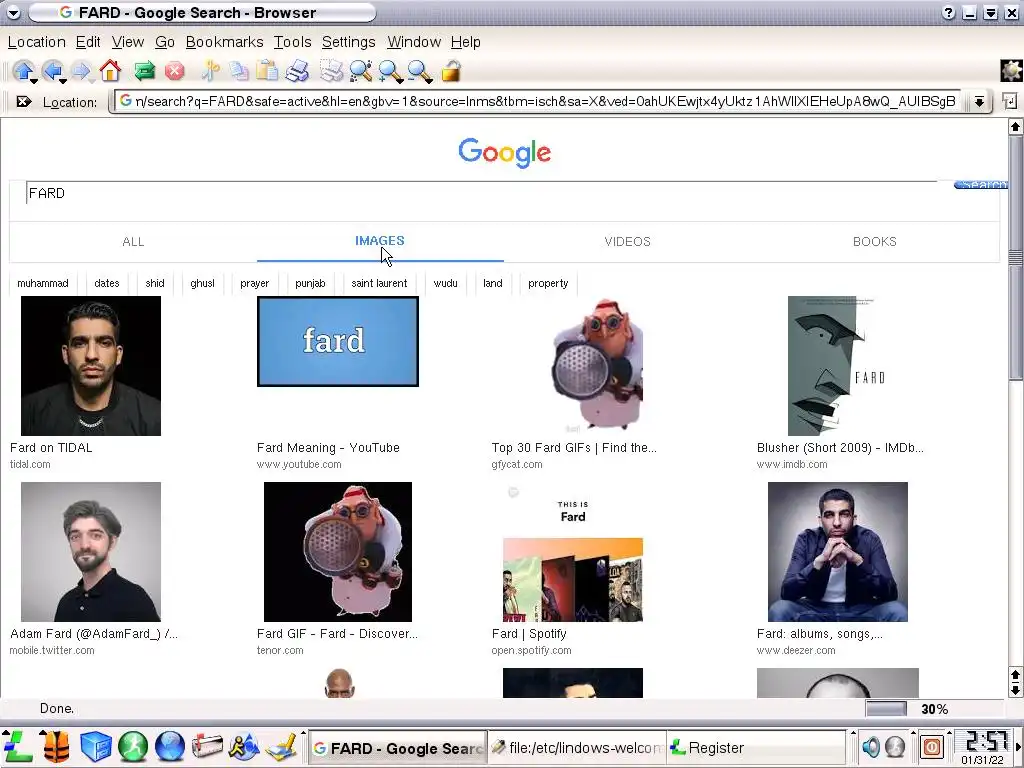This screenshot has width=1024, height=768.
Task: Open 'Blusher (Short 2009) - IMDb' link
Action: [x=840, y=448]
